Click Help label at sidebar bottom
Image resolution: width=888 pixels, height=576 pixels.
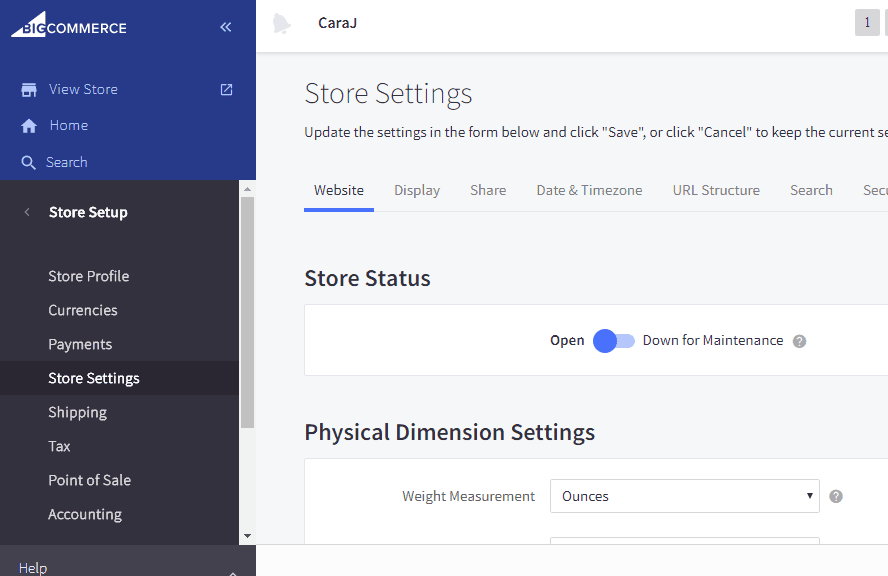[x=33, y=568]
